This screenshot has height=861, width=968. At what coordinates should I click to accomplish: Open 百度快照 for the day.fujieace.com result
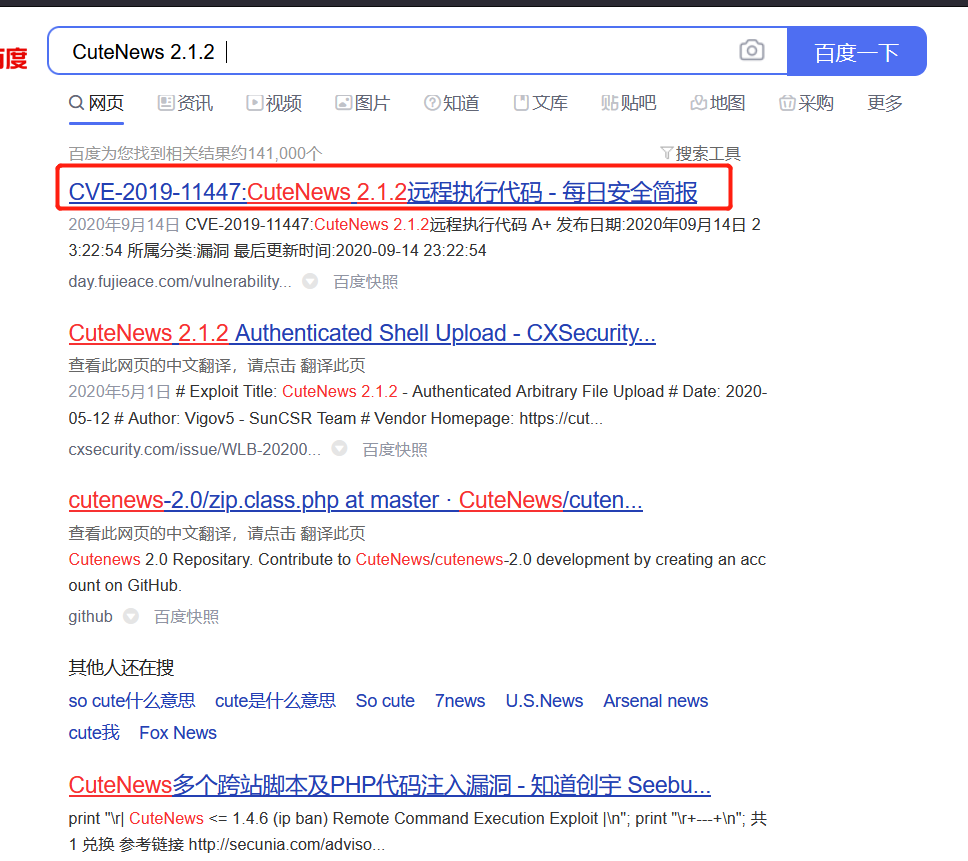tap(365, 282)
